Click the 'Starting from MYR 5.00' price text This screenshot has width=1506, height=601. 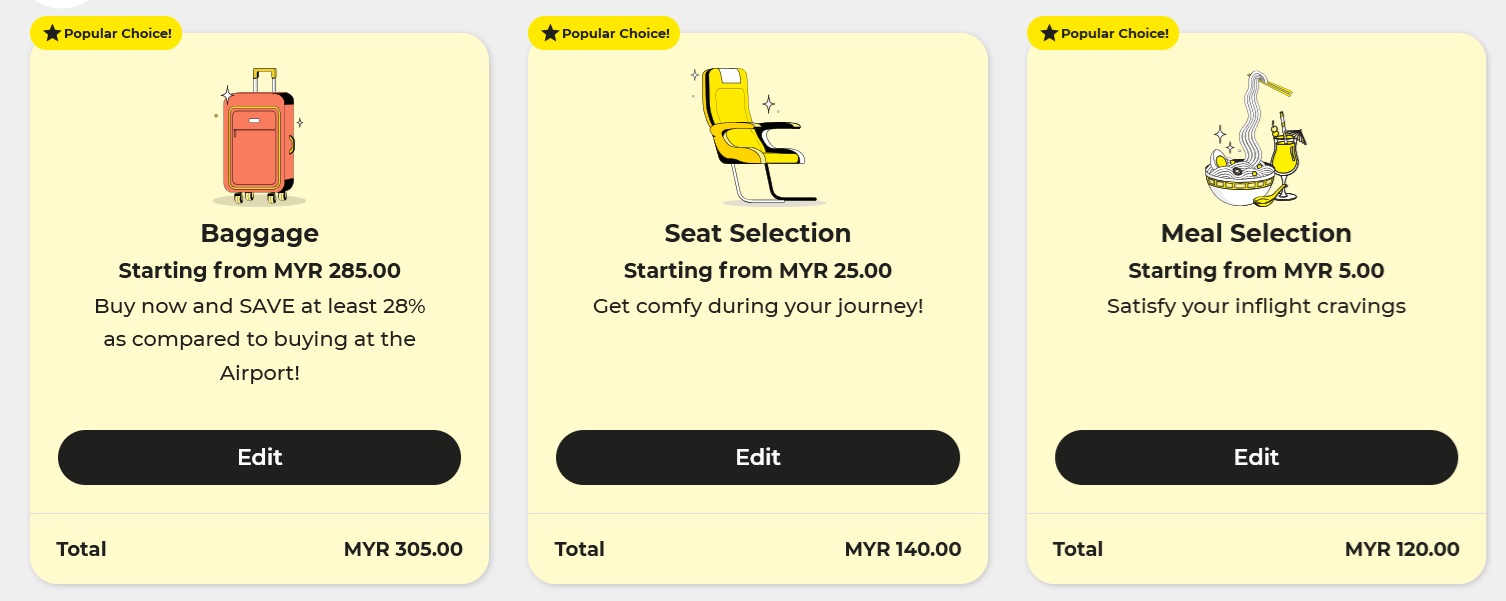[1256, 271]
